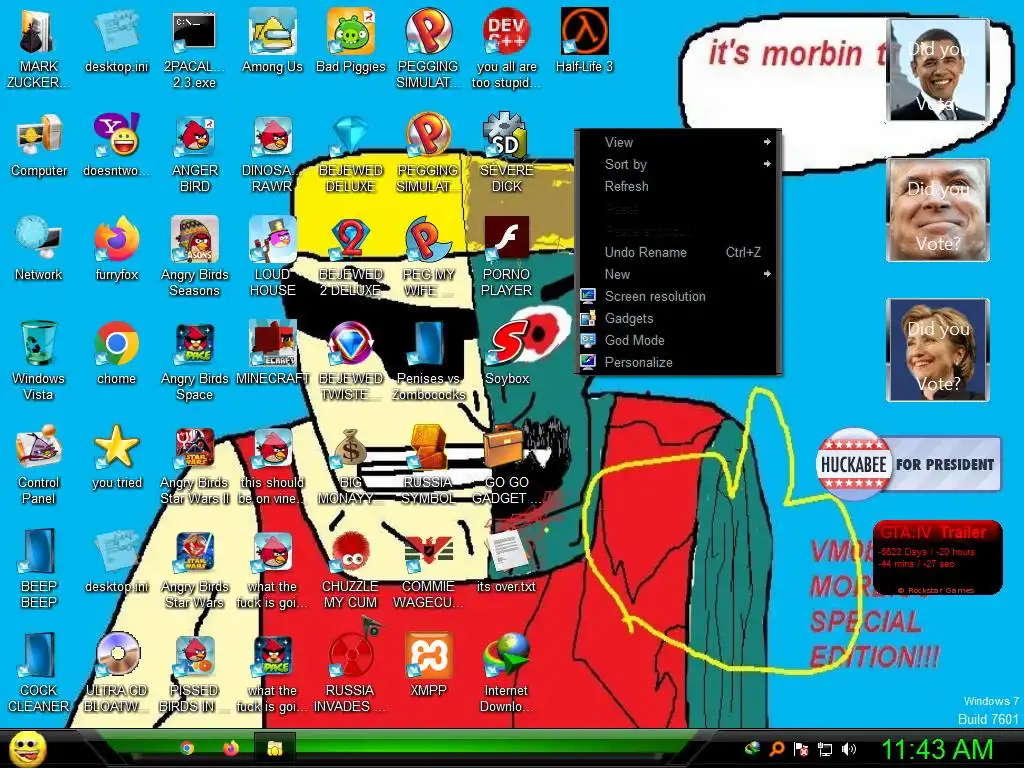Select the 'you tried' star icon

click(x=117, y=456)
